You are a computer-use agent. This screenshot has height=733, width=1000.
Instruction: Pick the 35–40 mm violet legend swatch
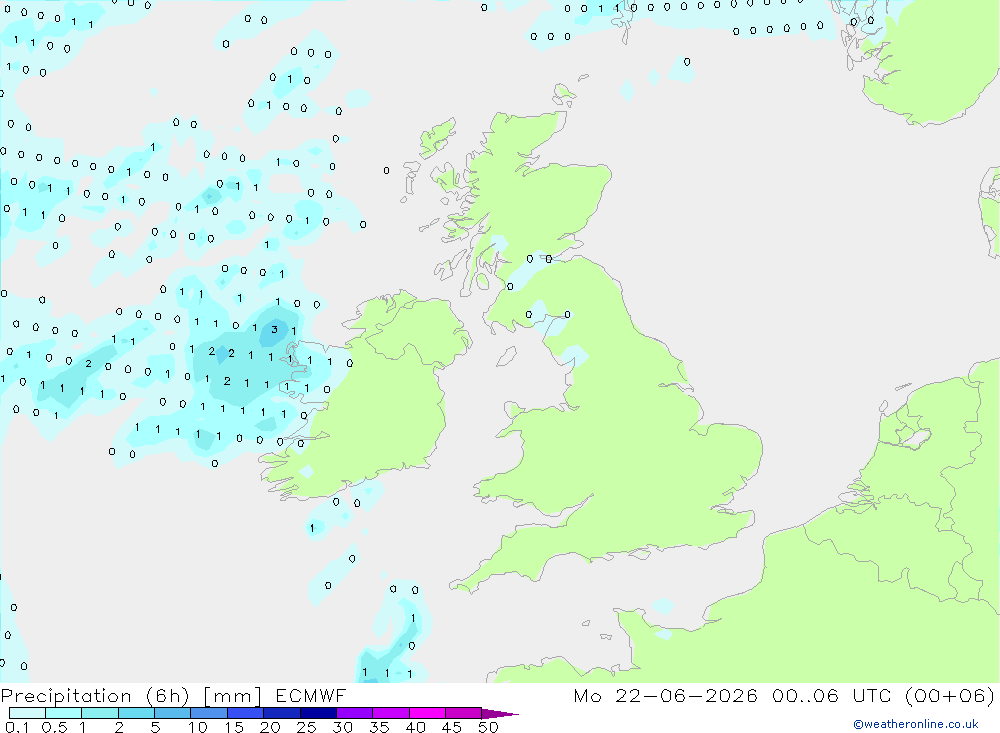click(390, 713)
